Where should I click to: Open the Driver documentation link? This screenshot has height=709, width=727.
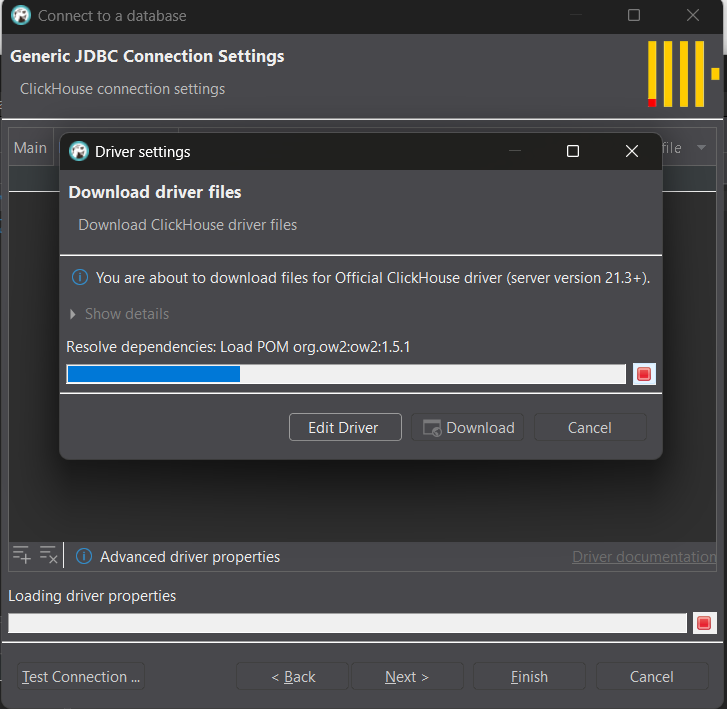pyautogui.click(x=643, y=557)
